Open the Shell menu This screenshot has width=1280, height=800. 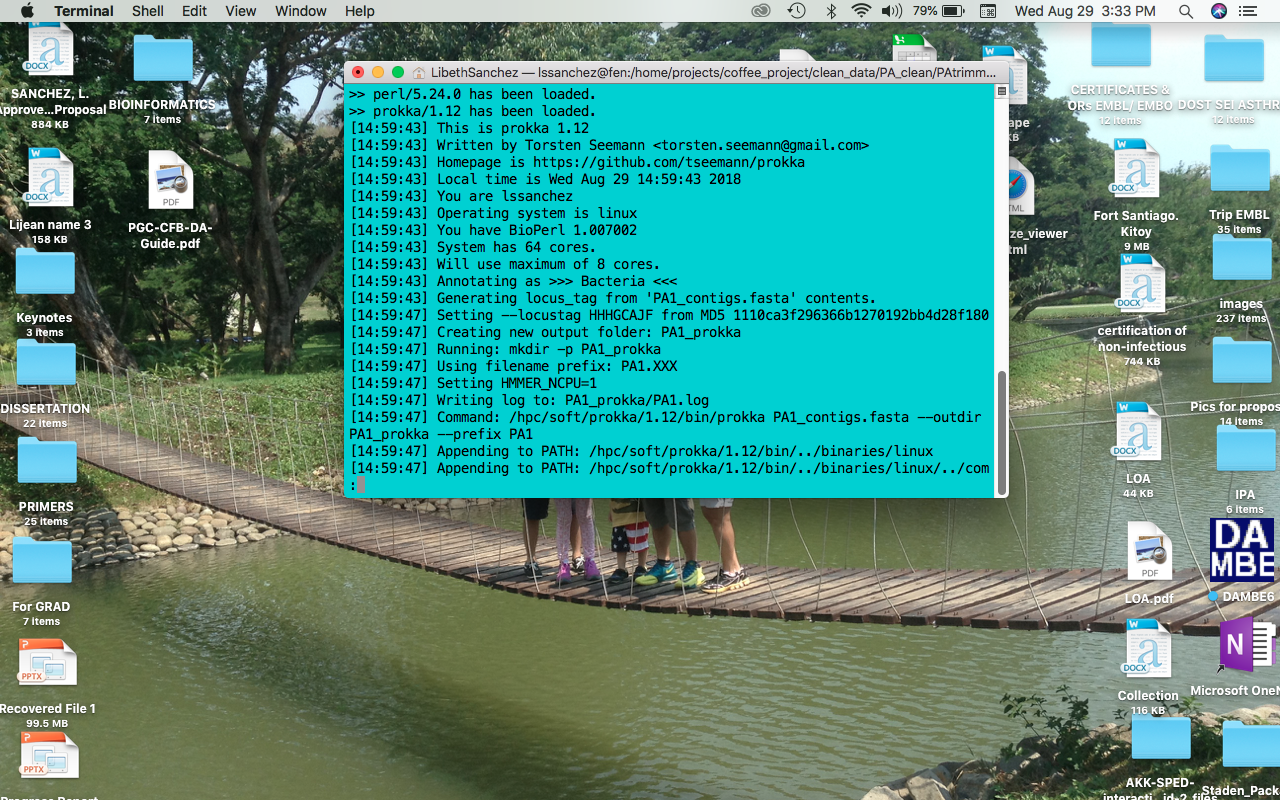[x=148, y=11]
